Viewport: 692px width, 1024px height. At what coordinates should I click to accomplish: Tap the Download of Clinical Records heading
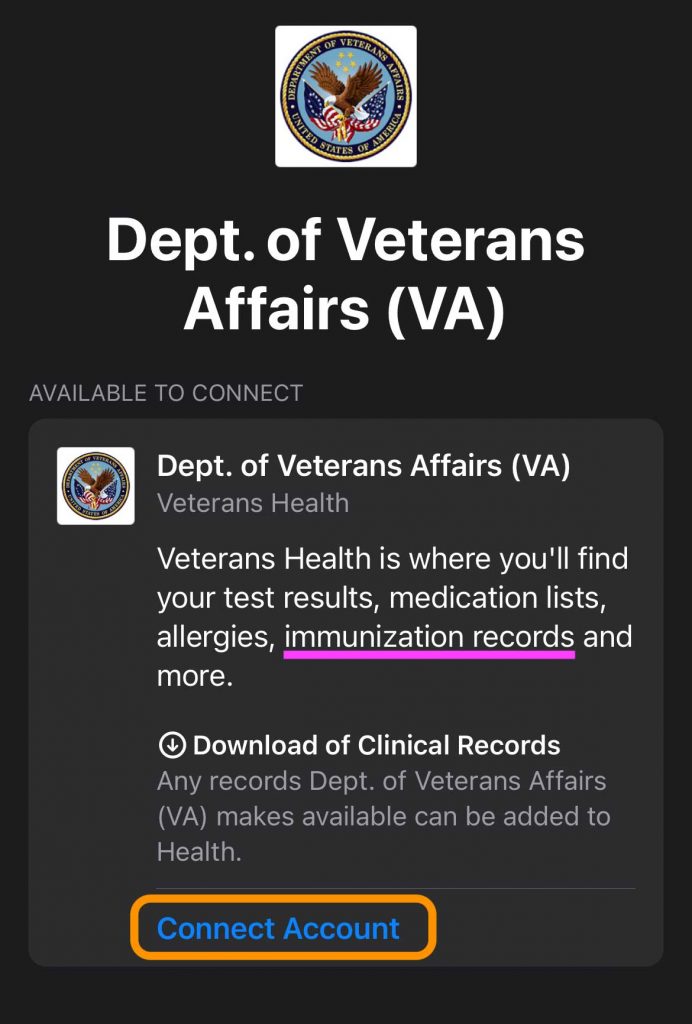(x=376, y=745)
